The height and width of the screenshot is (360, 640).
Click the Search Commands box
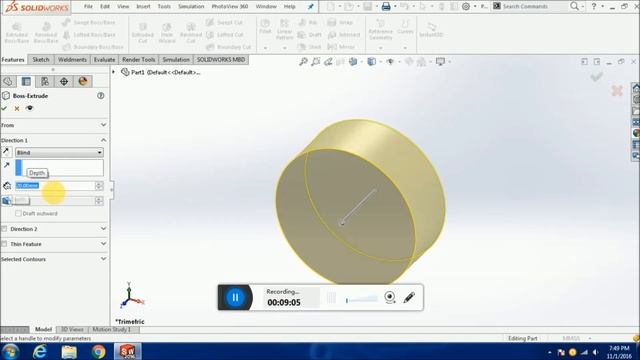[x=530, y=7]
